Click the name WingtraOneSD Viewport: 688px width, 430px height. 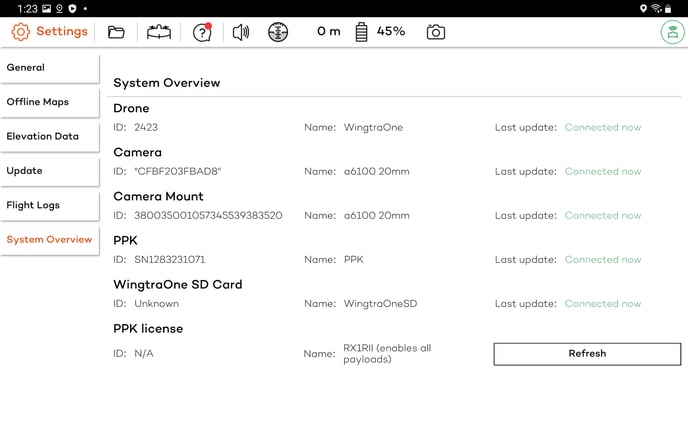[x=380, y=304]
